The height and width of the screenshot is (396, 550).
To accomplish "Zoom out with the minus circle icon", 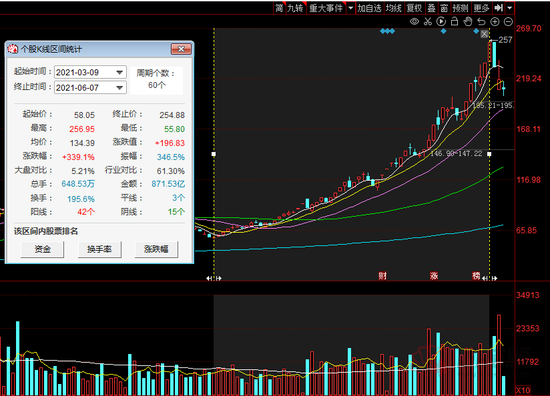I will tap(508, 22).
